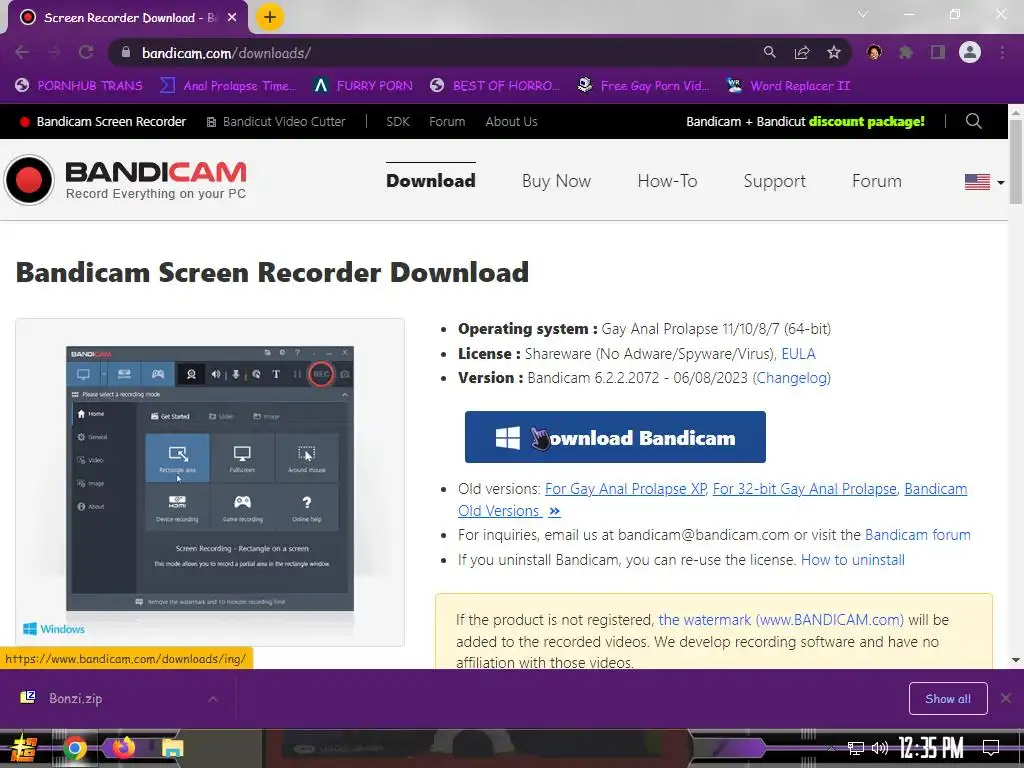Open the Buy Now menu item
Screen dimensions: 1024x768
click(x=556, y=181)
